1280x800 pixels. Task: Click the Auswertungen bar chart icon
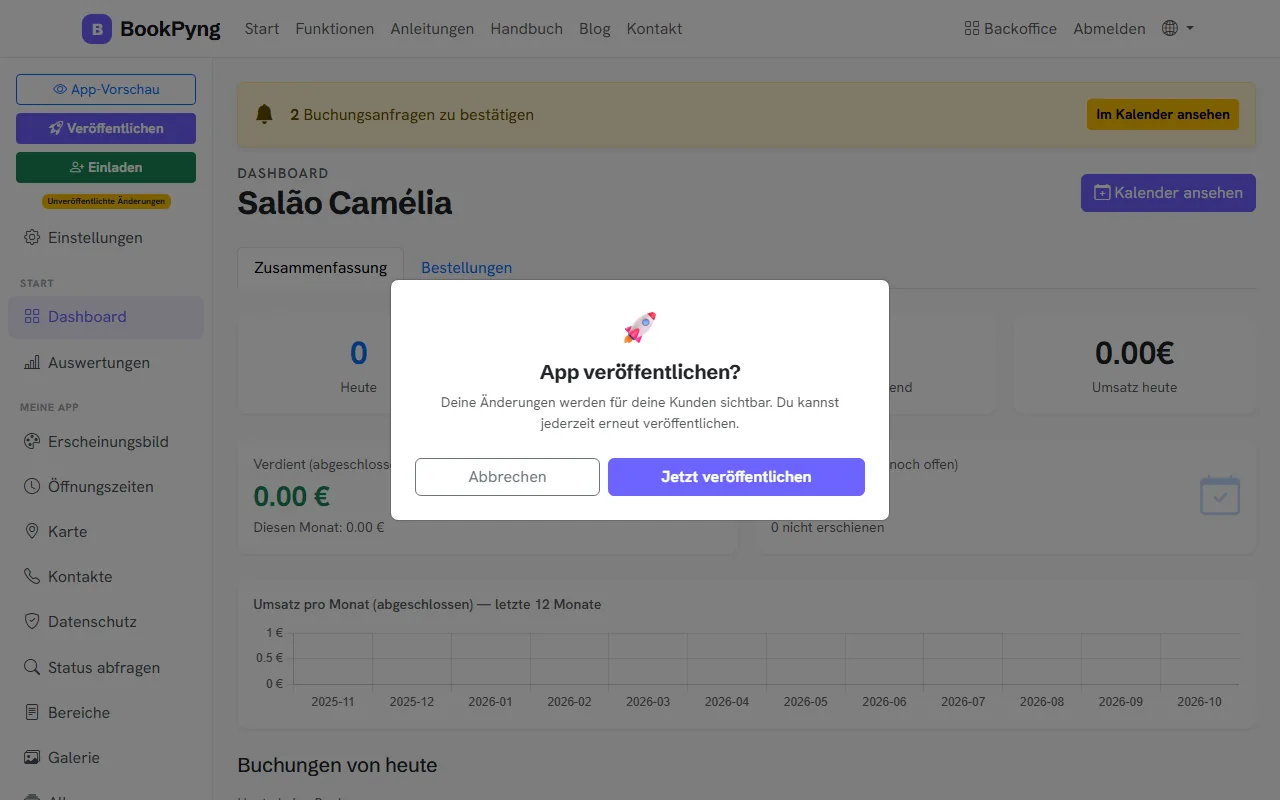[32, 363]
